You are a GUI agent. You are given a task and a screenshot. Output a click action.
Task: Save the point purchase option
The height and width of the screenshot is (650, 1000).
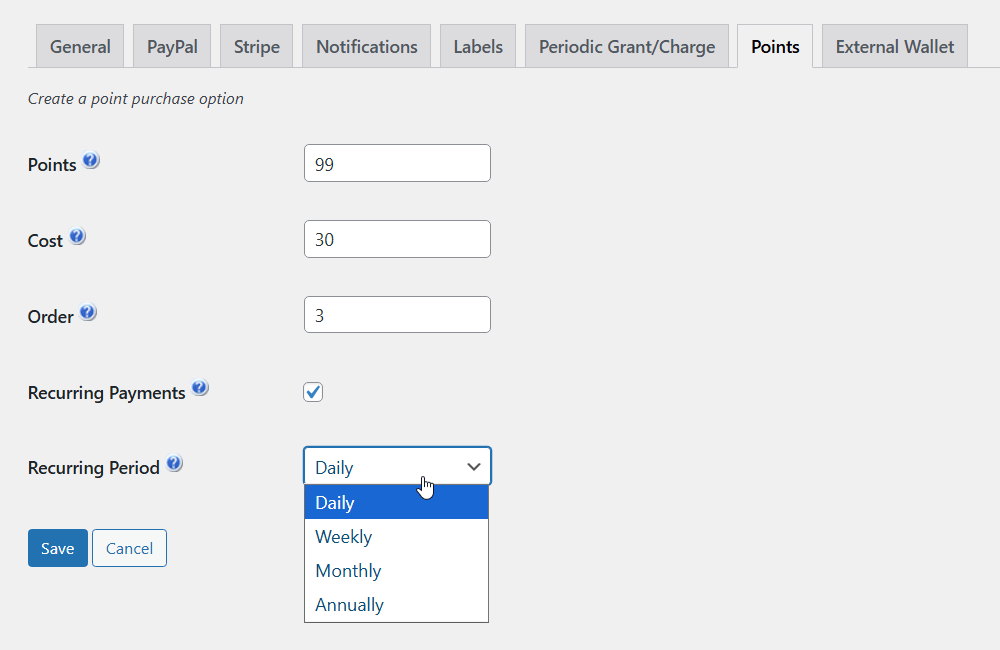click(58, 548)
